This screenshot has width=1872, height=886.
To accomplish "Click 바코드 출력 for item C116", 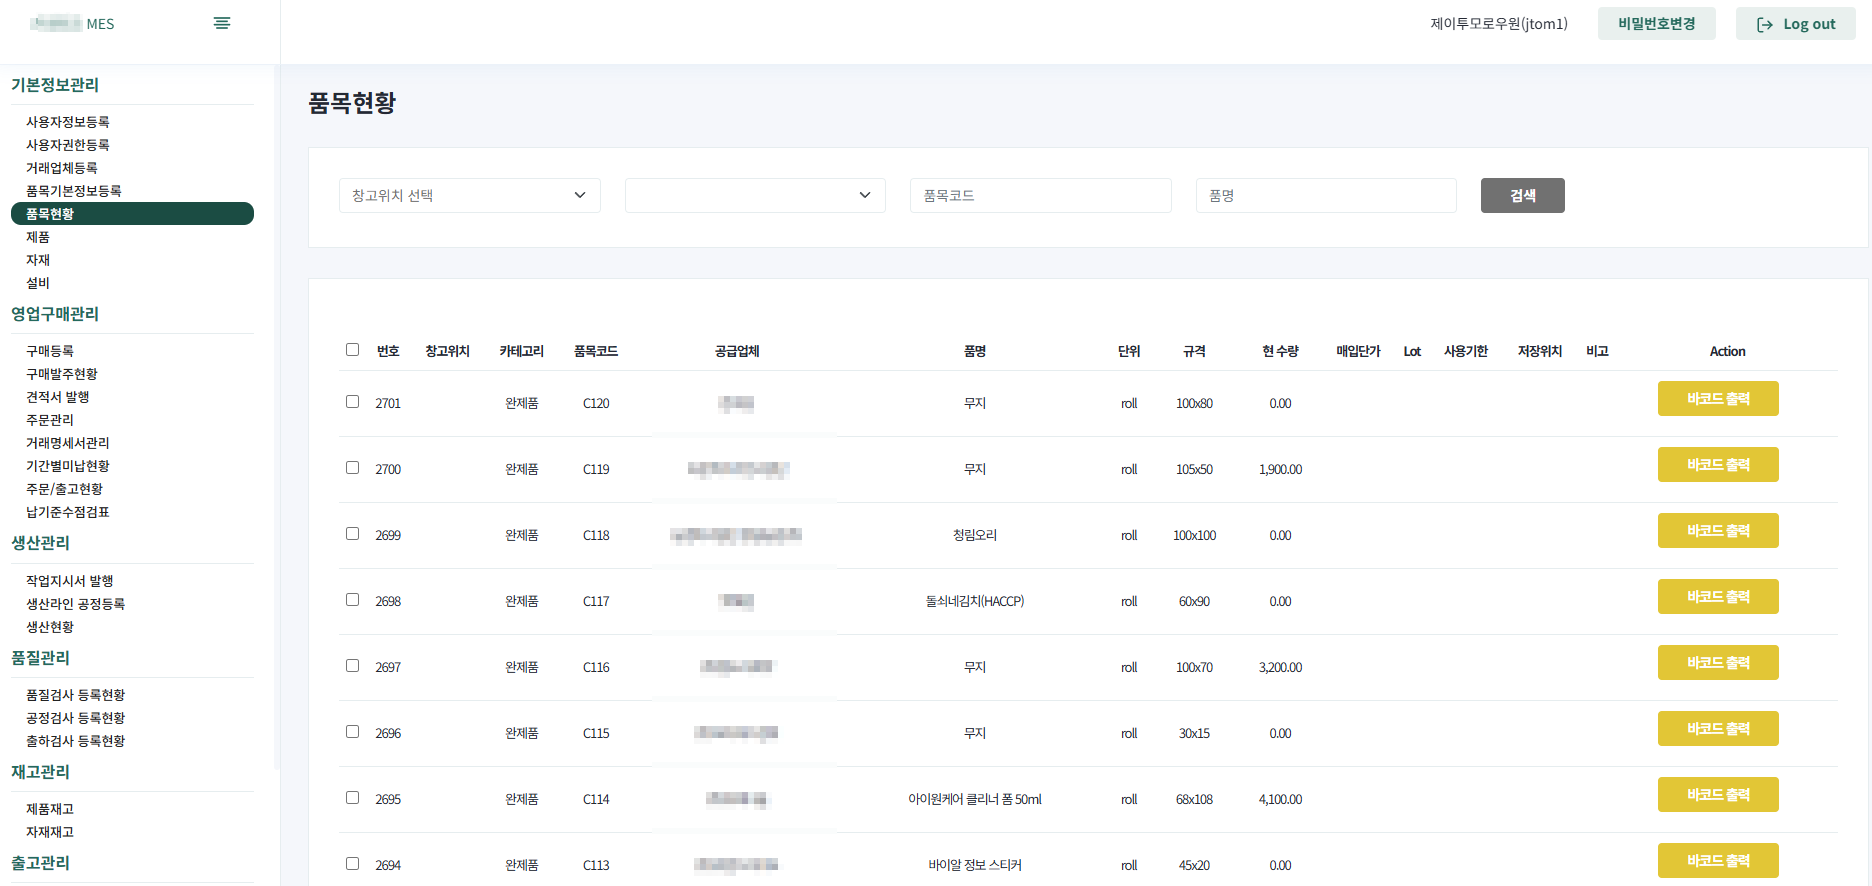I will pos(1717,663).
